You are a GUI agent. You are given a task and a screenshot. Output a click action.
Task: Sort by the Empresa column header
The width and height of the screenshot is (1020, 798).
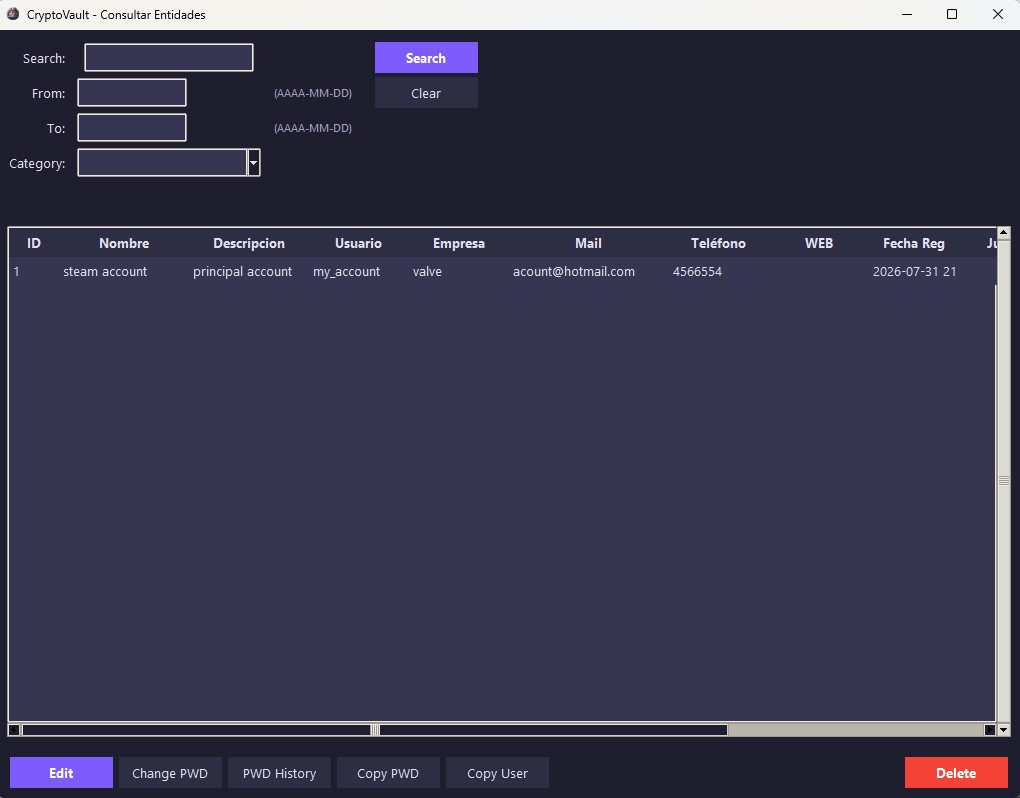(459, 243)
